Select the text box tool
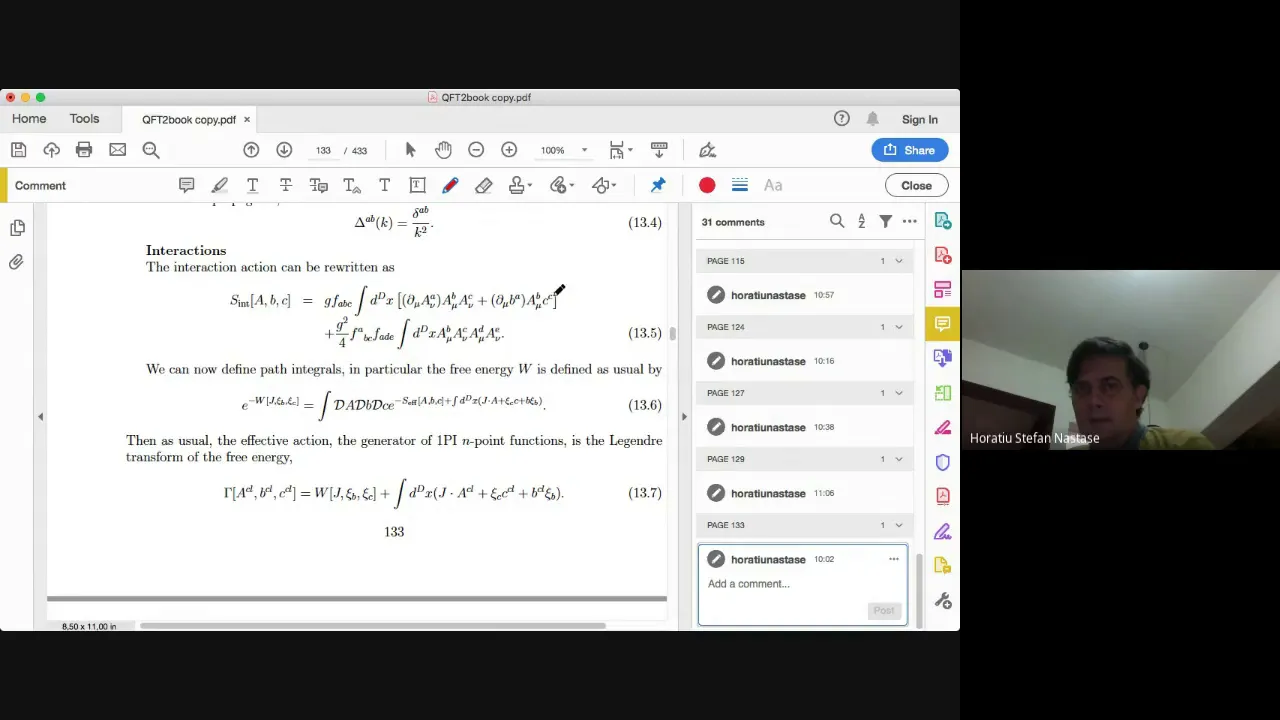 pos(417,185)
